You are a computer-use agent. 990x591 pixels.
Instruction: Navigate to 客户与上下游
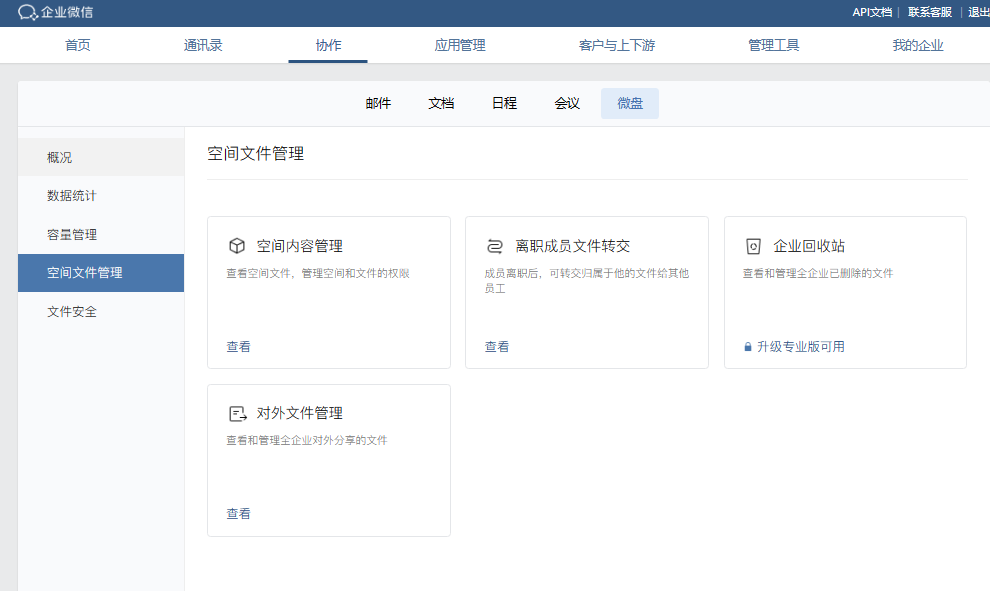point(617,44)
